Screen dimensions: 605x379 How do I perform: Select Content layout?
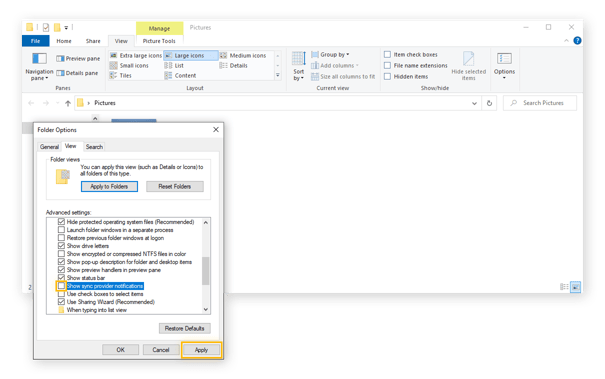(180, 76)
